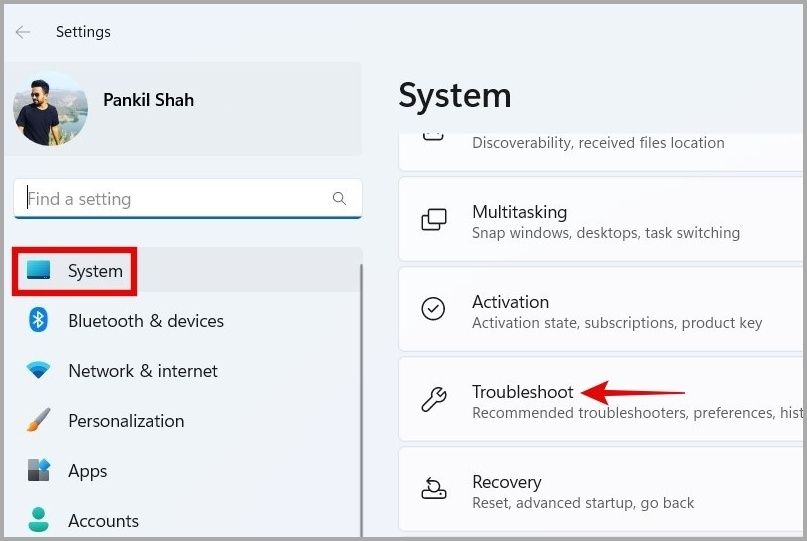Click the Wi-Fi icon in the sidebar
Viewport: 807px width, 541px height.
[39, 370]
